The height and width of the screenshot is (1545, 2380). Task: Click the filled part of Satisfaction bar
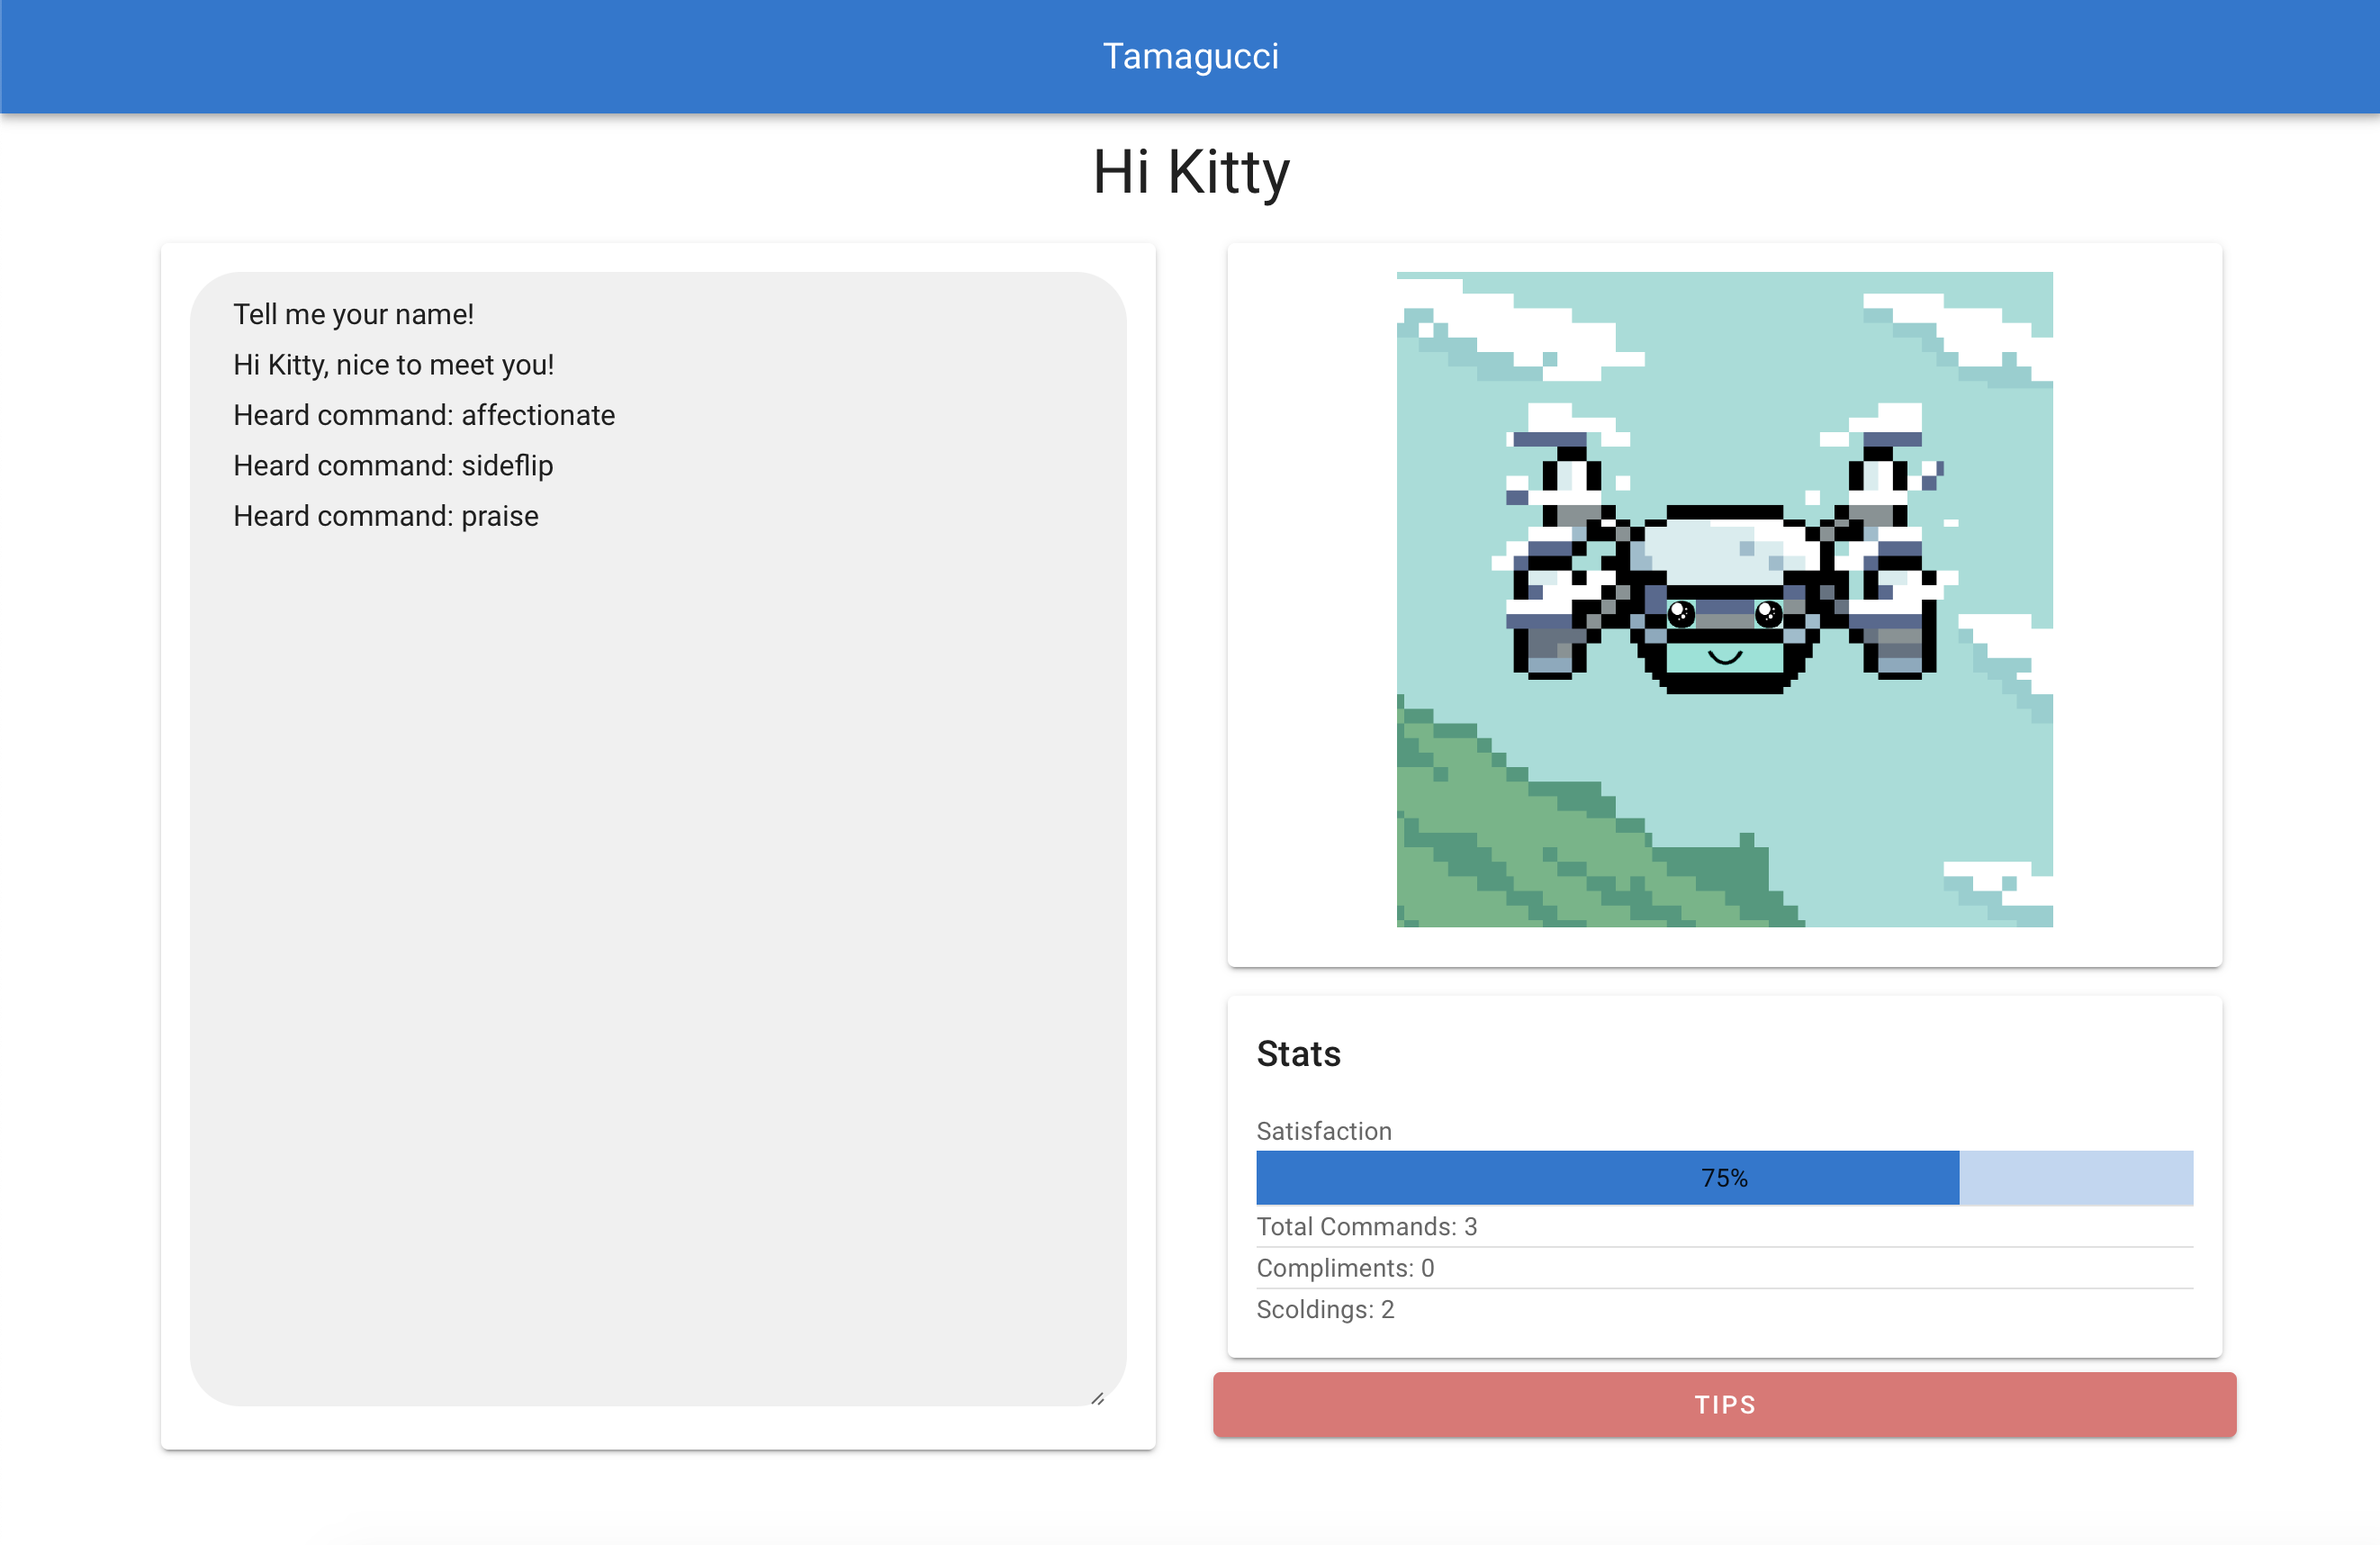click(x=1500, y=1178)
